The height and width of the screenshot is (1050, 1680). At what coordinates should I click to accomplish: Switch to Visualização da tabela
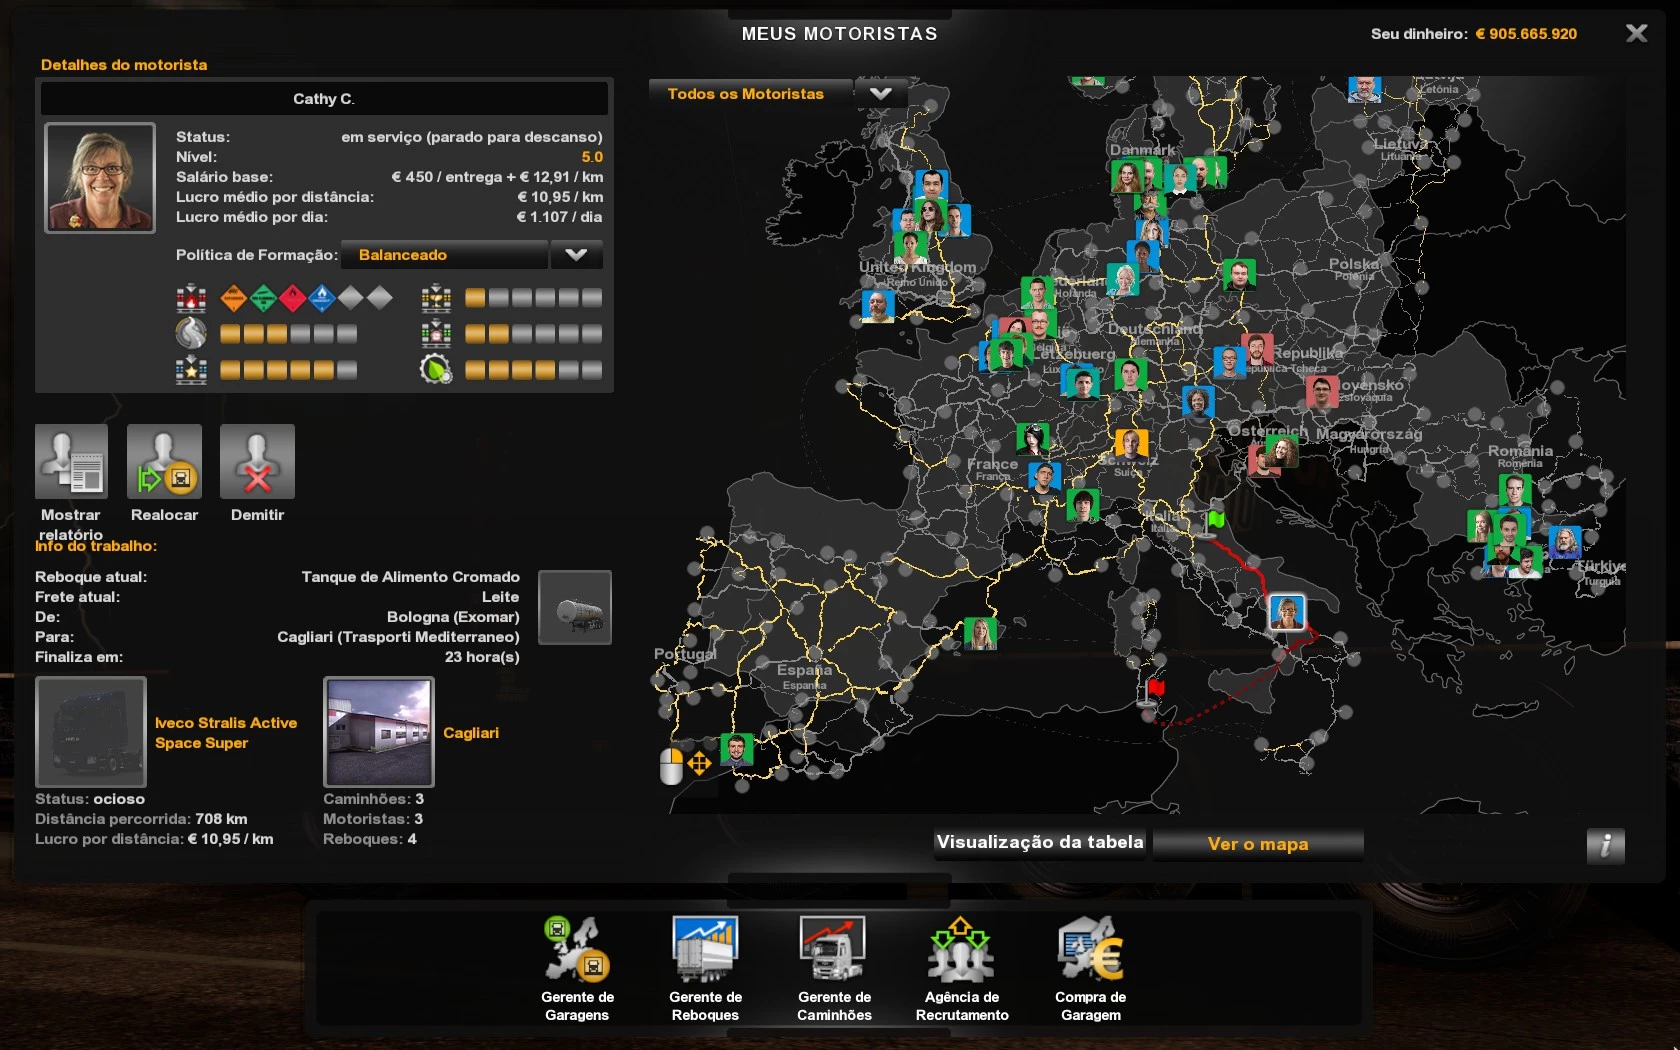[x=1040, y=843]
